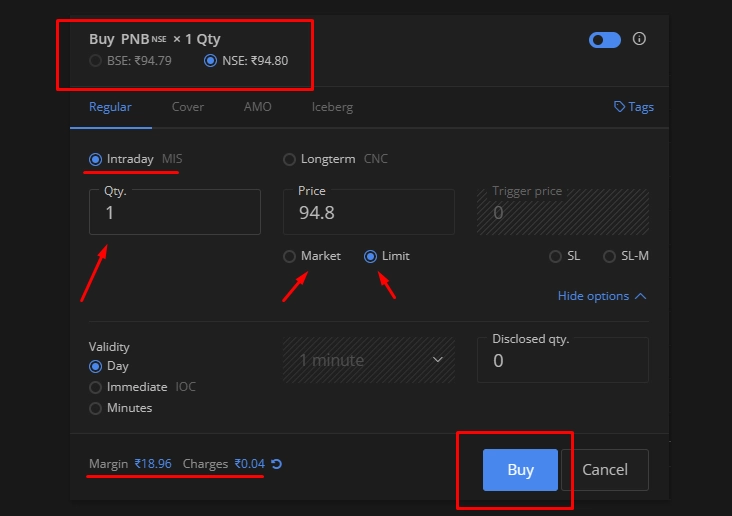Click the Cancel button

click(605, 470)
